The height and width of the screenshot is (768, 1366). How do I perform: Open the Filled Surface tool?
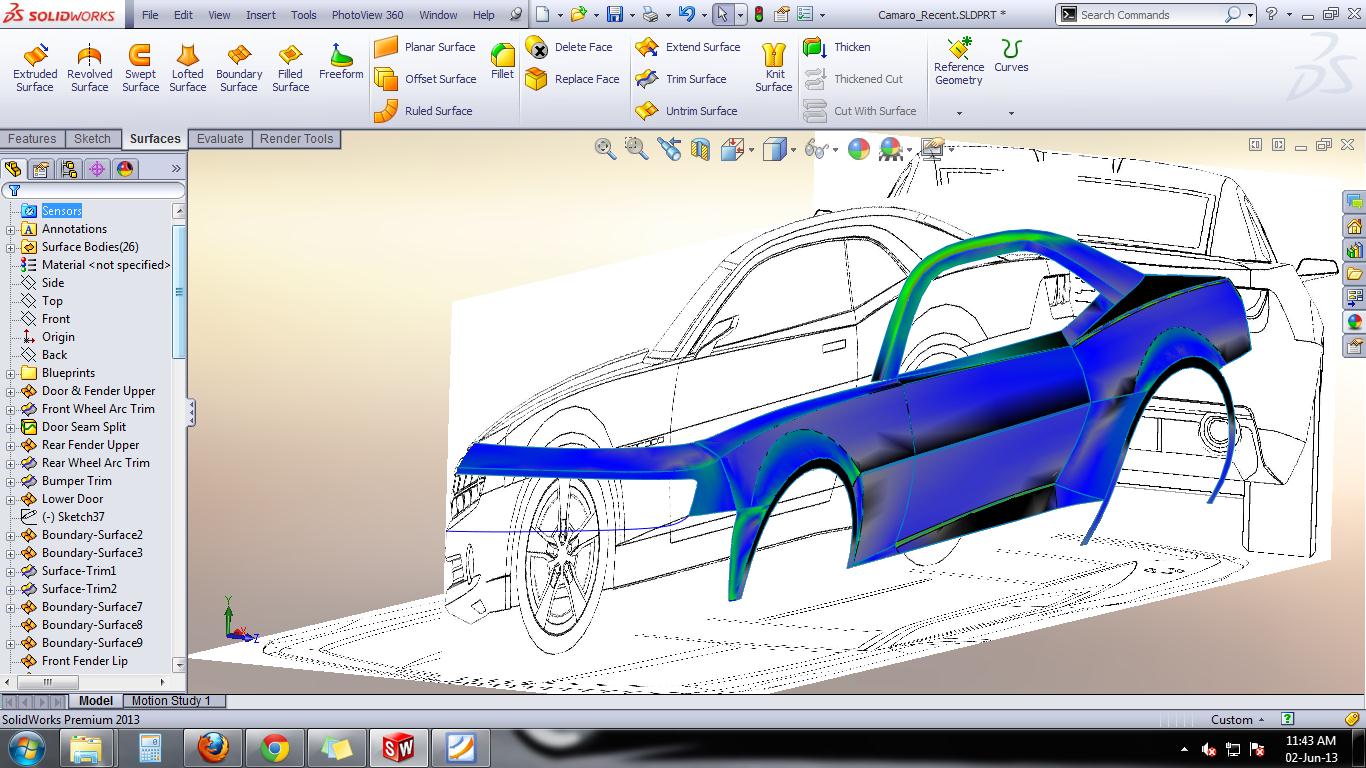pyautogui.click(x=290, y=67)
